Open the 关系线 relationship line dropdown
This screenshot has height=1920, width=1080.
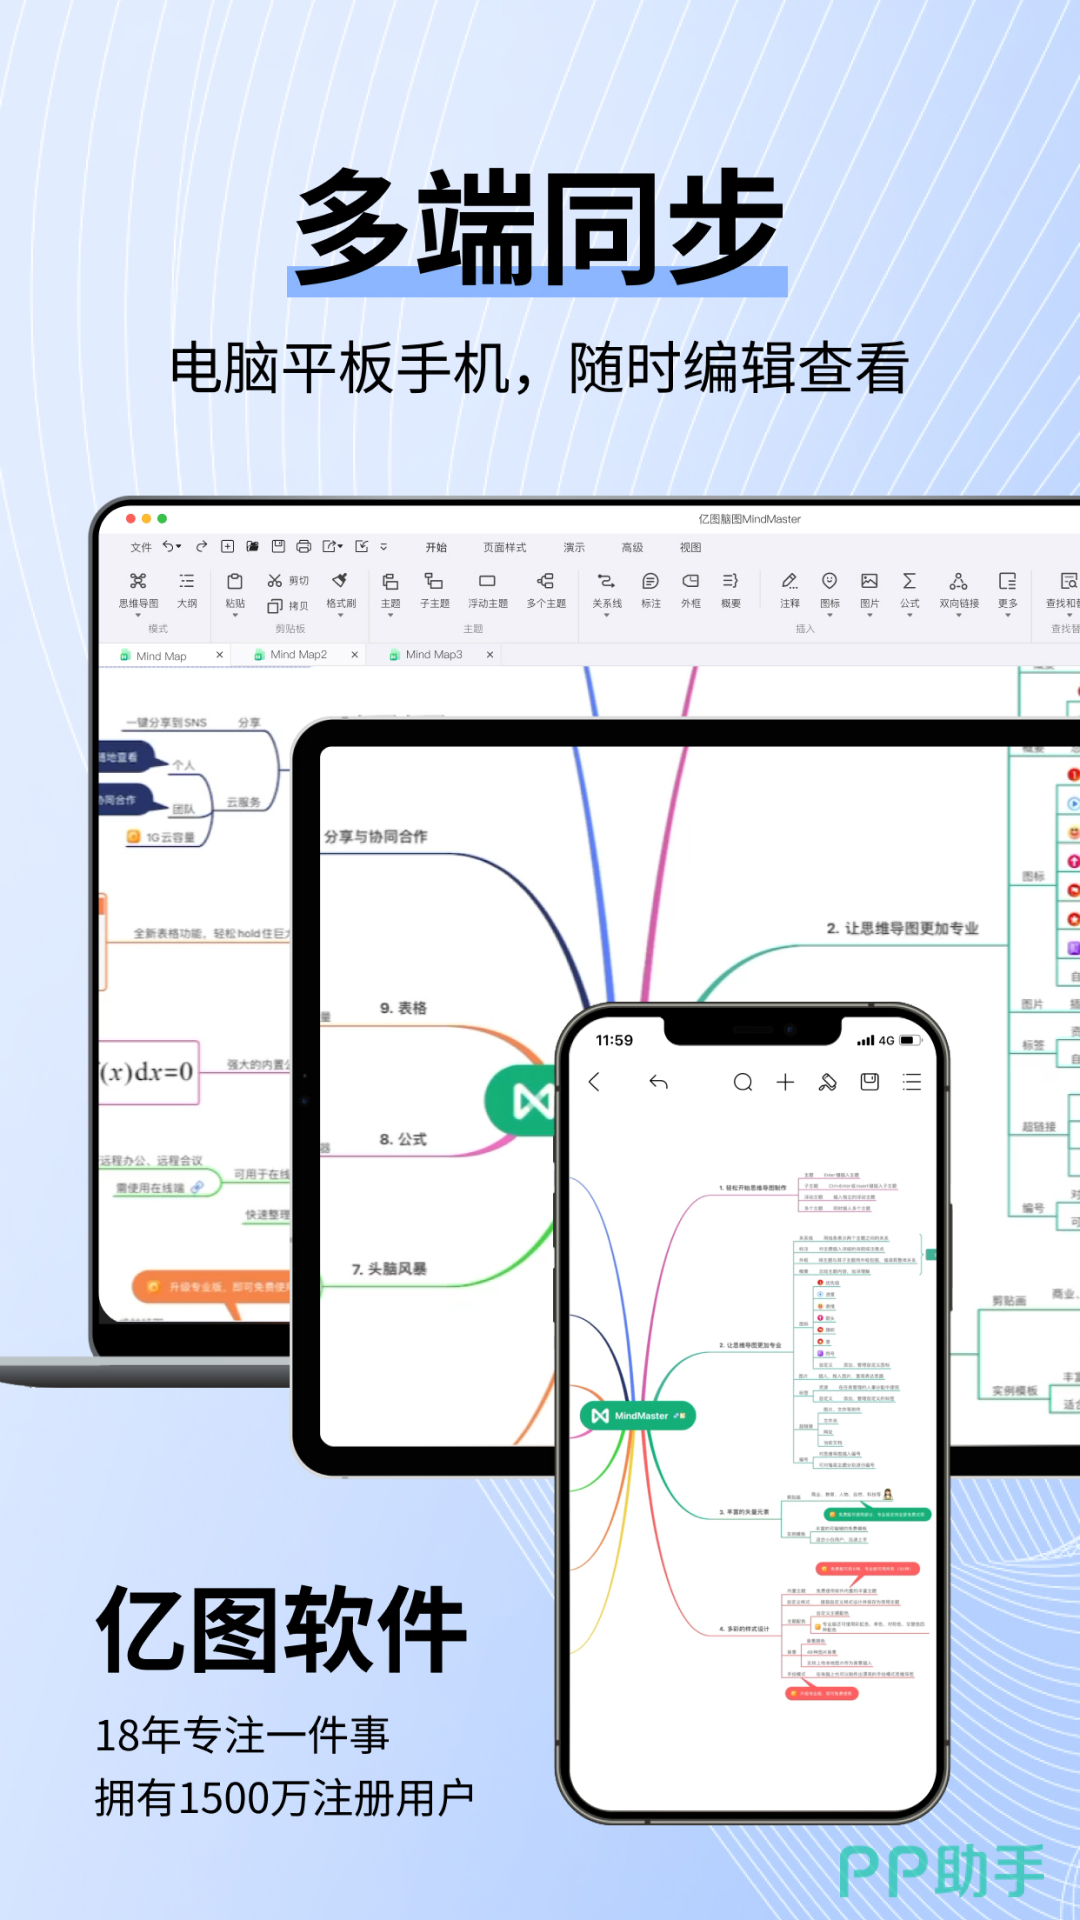click(606, 616)
